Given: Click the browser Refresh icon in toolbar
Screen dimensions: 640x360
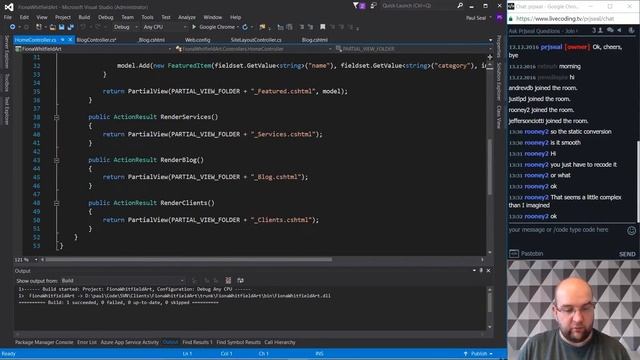Looking at the screenshot, I should [245, 27].
